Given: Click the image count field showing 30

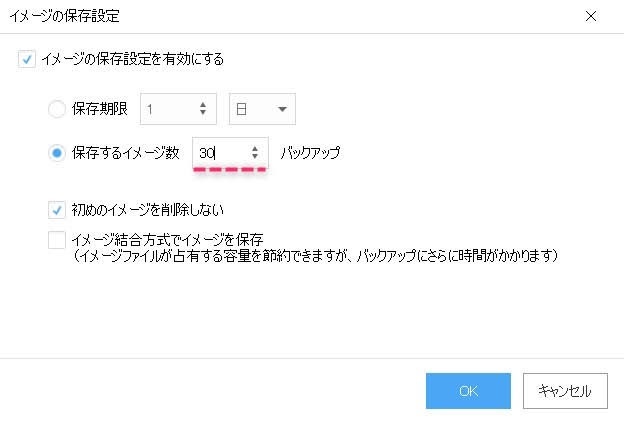Looking at the screenshot, I should 220,153.
